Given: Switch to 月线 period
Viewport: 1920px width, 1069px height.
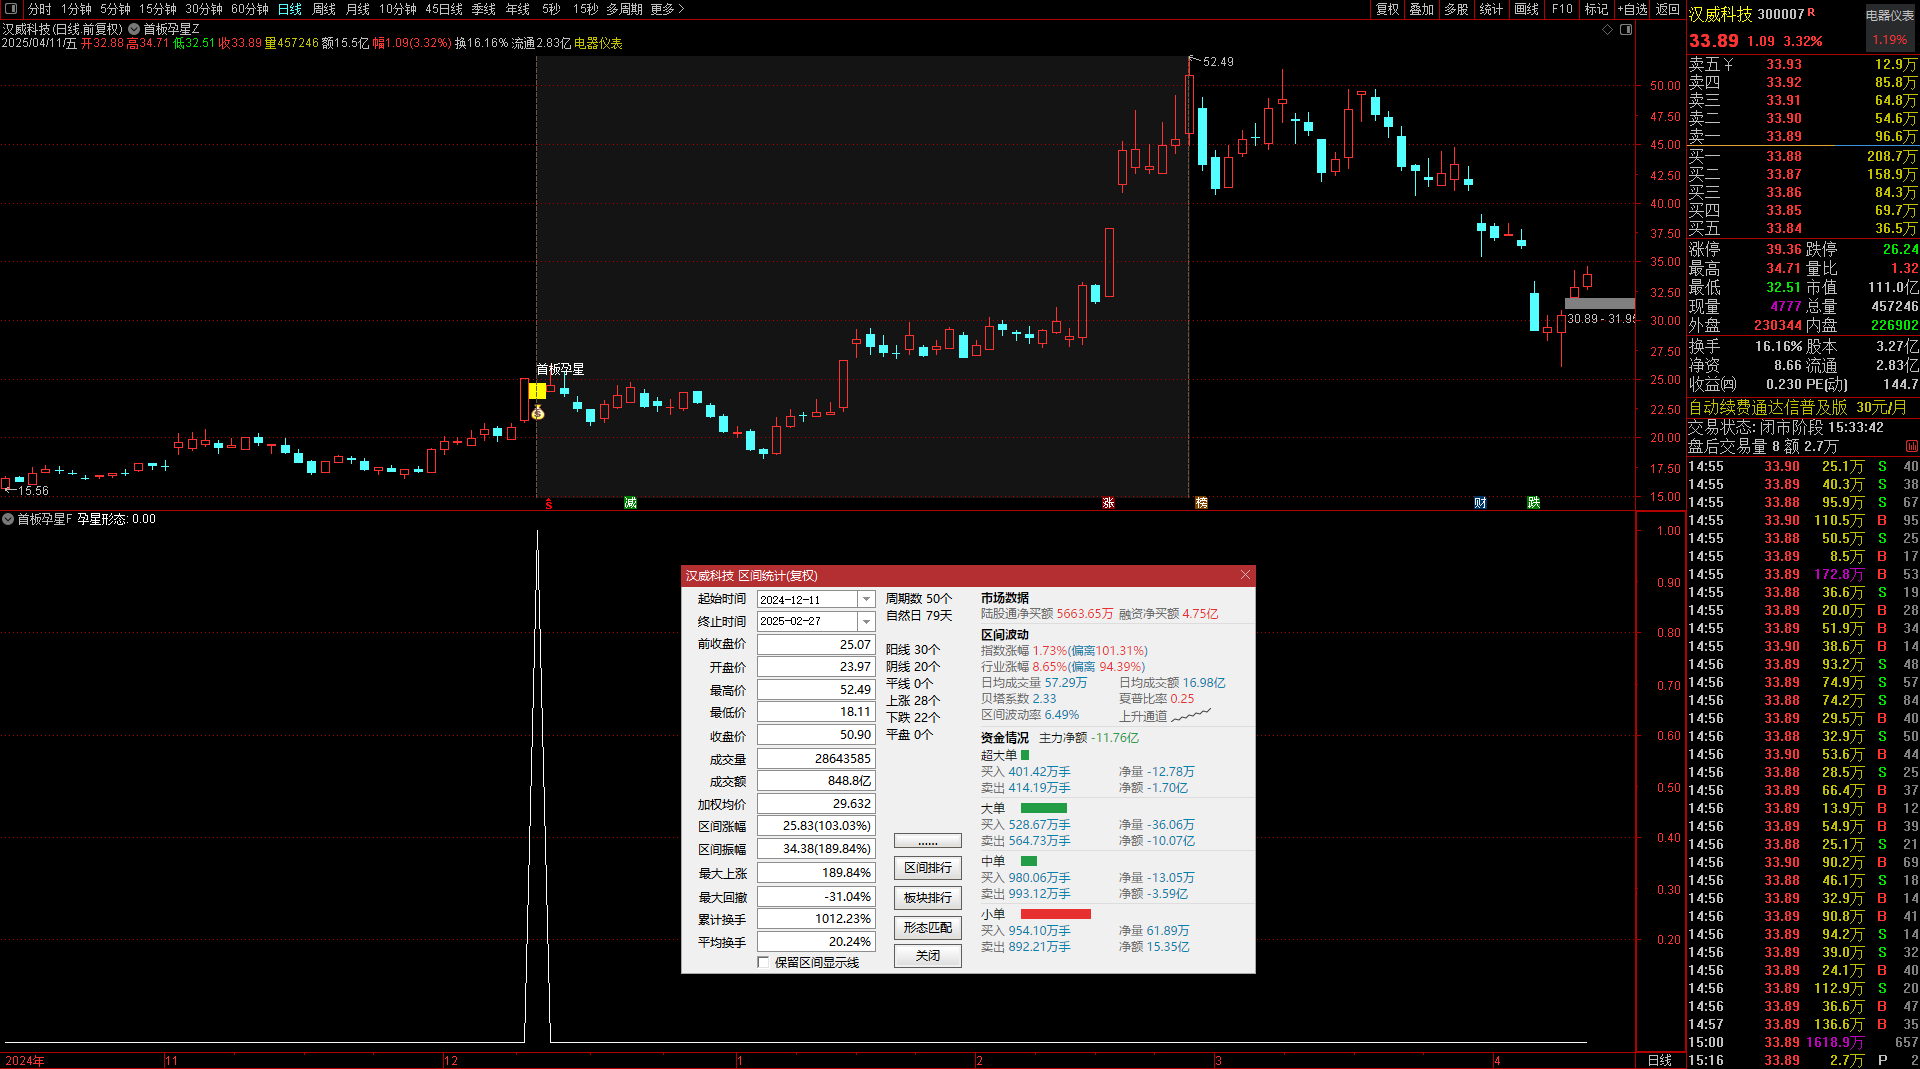Looking at the screenshot, I should [x=358, y=9].
